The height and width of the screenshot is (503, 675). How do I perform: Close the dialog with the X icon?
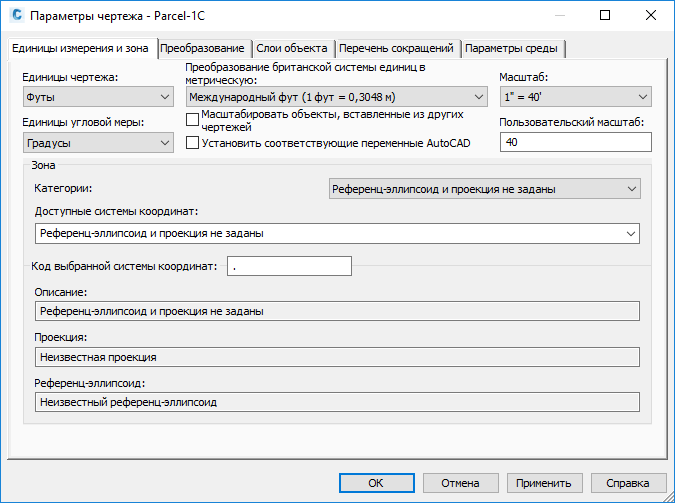click(651, 16)
